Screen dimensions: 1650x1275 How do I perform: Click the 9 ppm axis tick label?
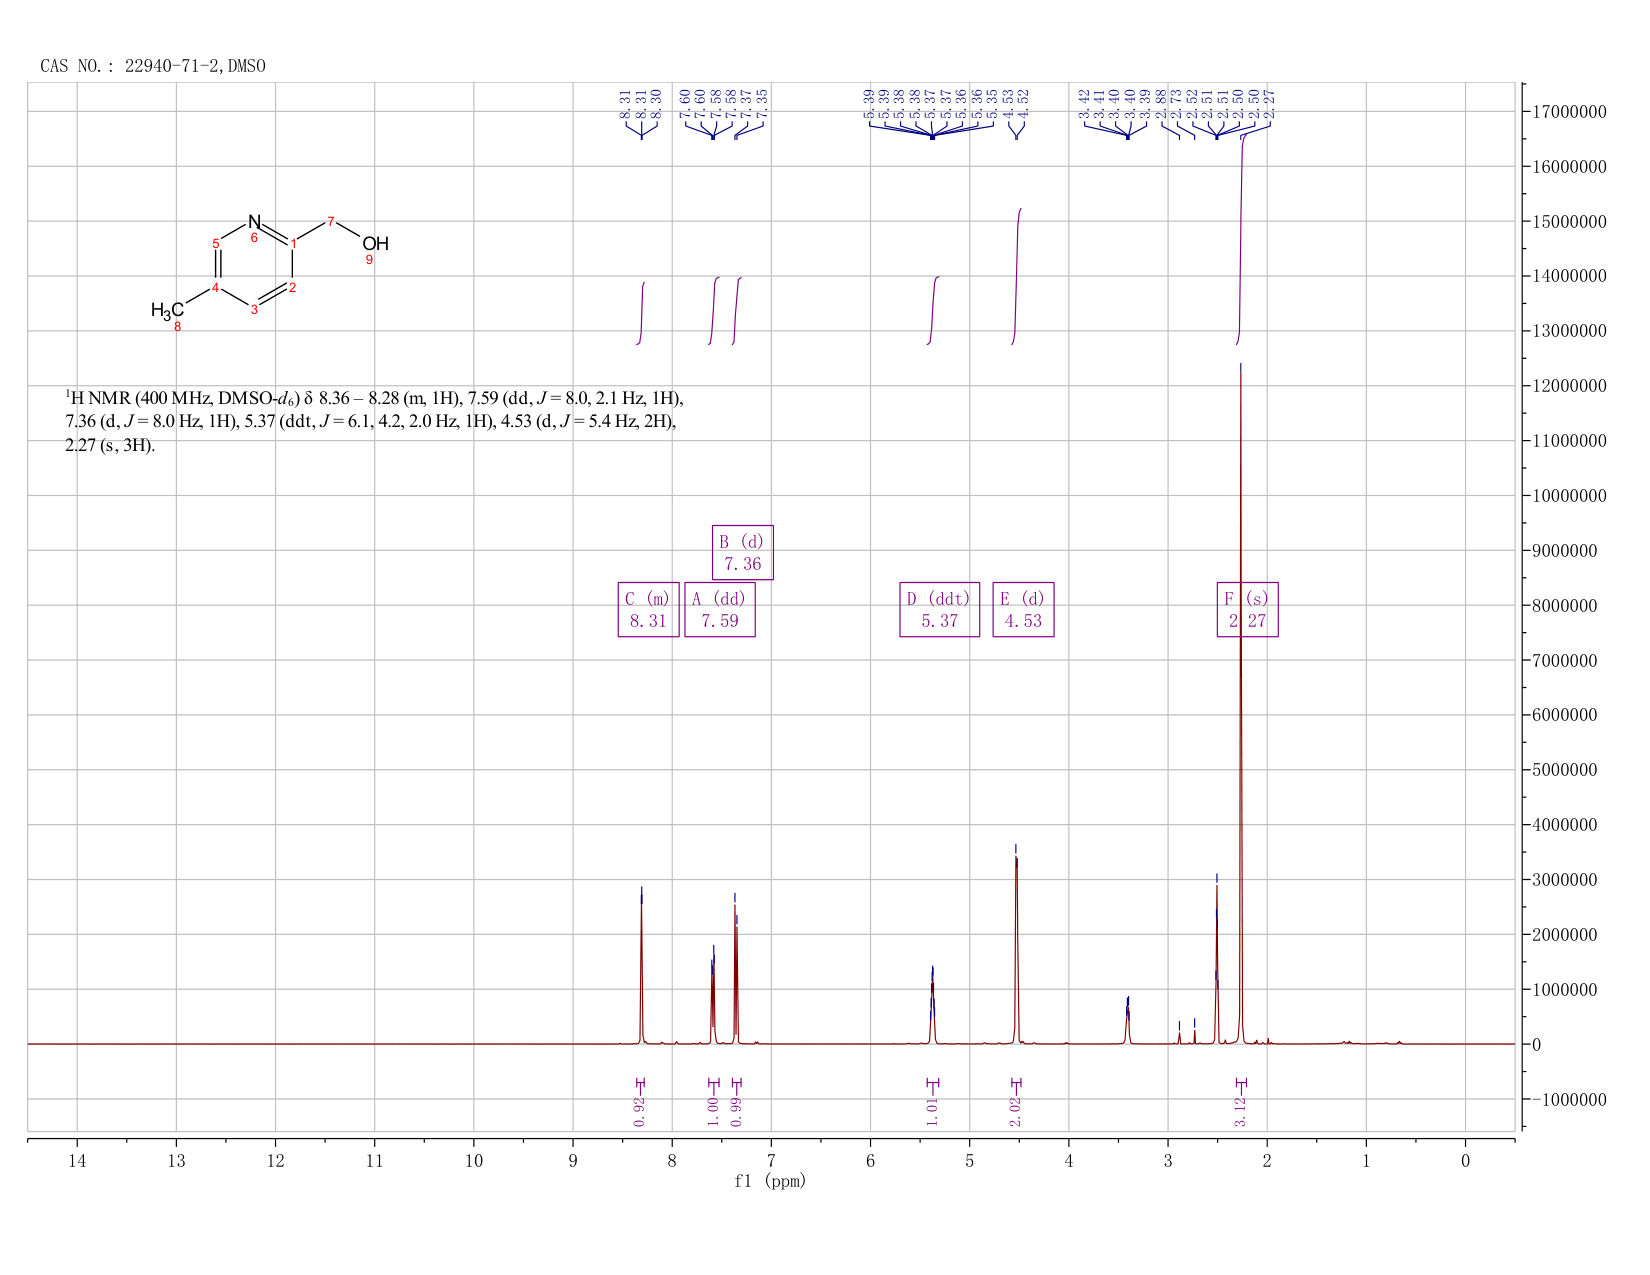(x=573, y=1160)
